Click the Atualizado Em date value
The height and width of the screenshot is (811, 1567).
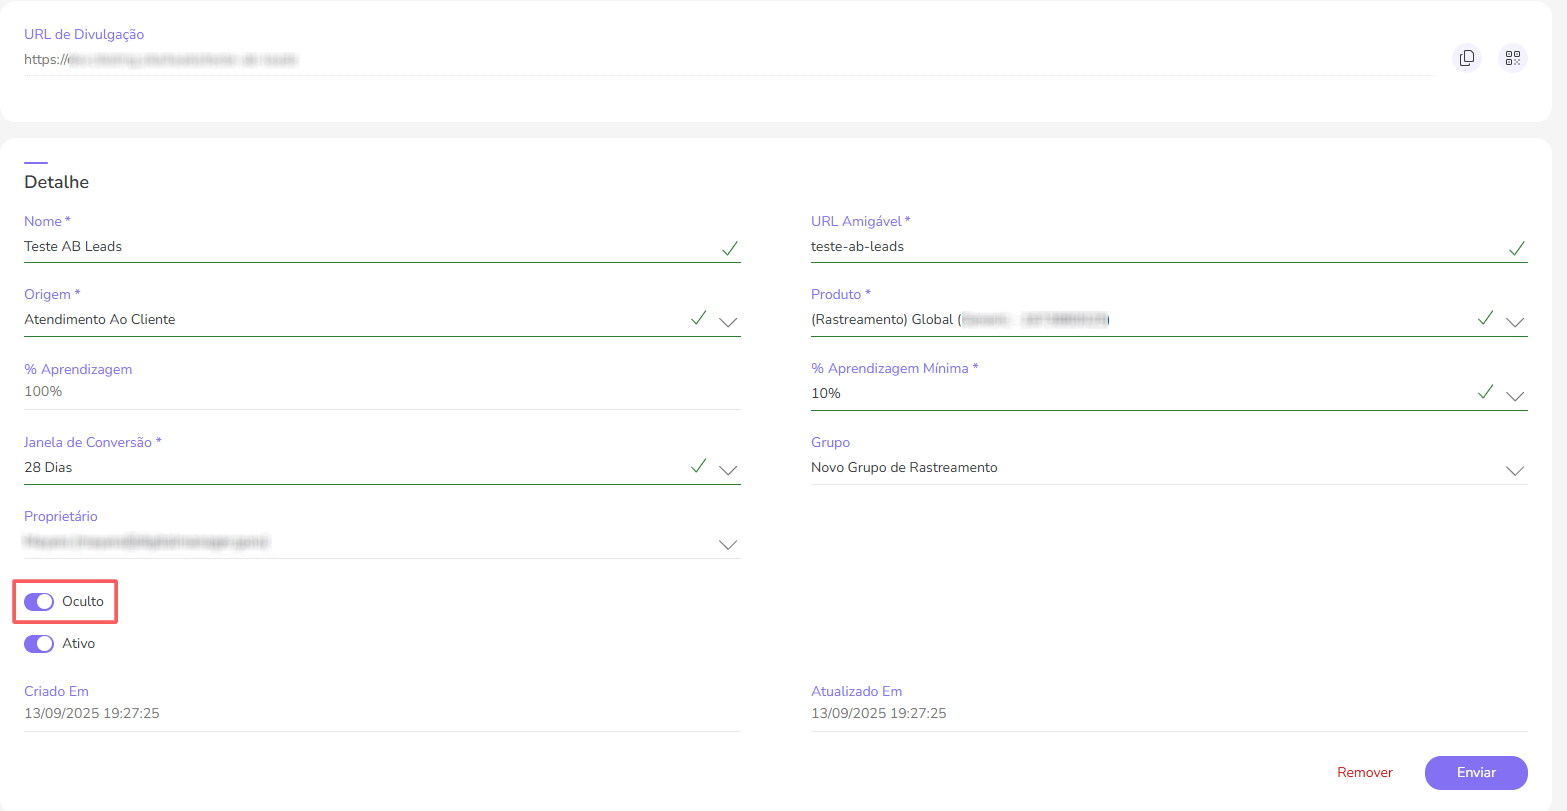878,714
